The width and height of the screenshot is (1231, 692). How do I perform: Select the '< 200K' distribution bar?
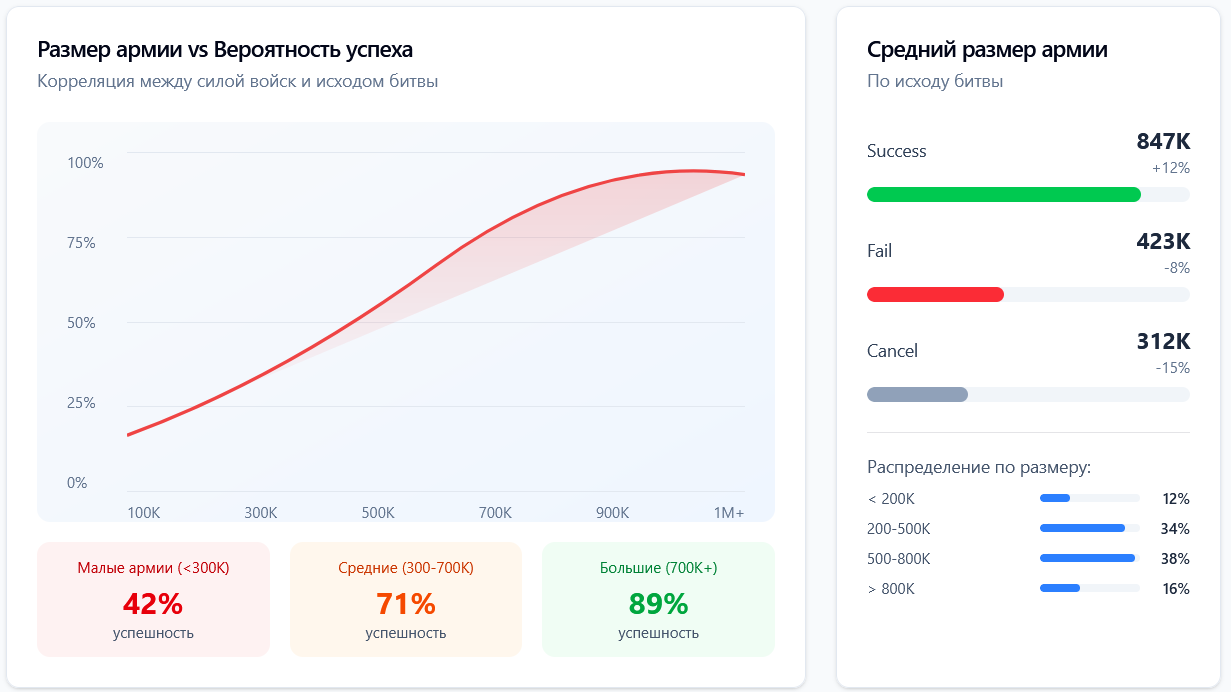pos(1055,498)
